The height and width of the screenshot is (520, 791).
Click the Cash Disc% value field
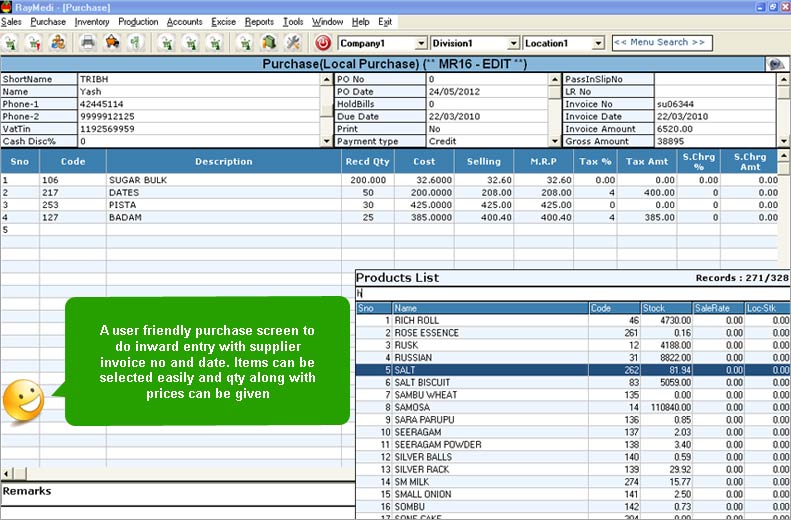coord(198,141)
